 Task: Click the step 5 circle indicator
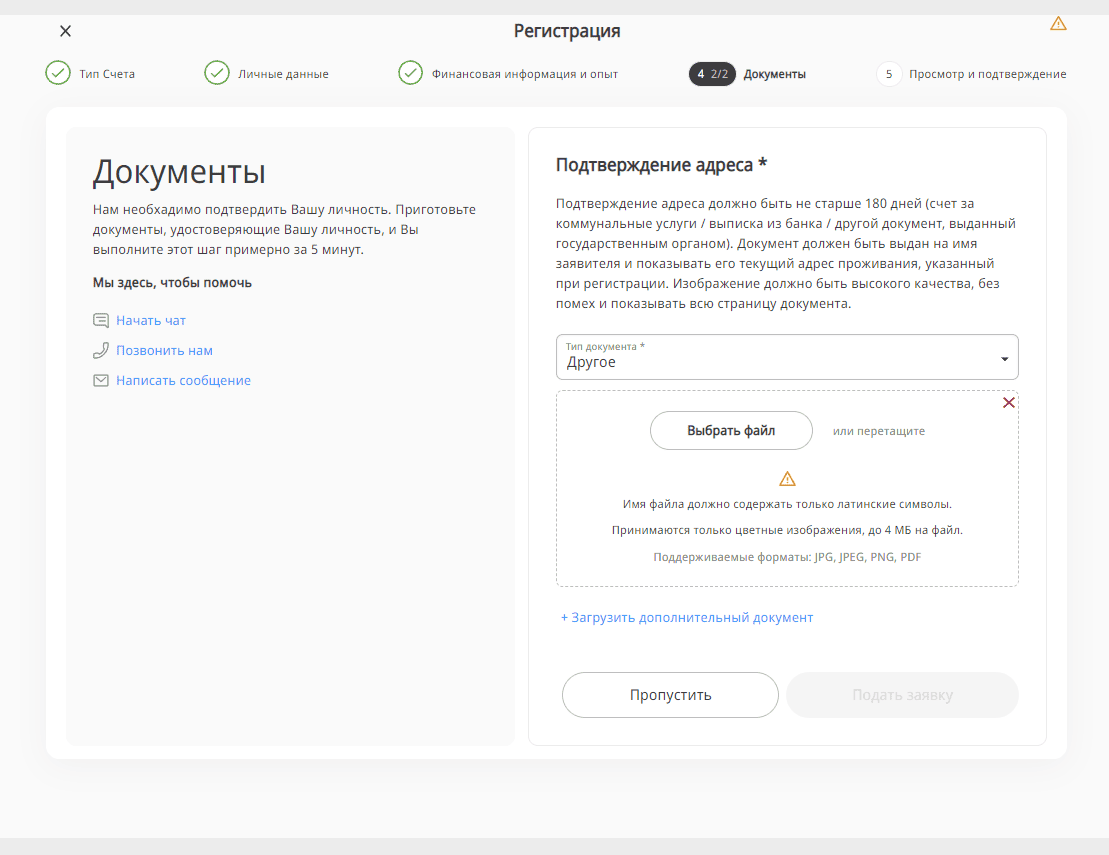(x=889, y=74)
